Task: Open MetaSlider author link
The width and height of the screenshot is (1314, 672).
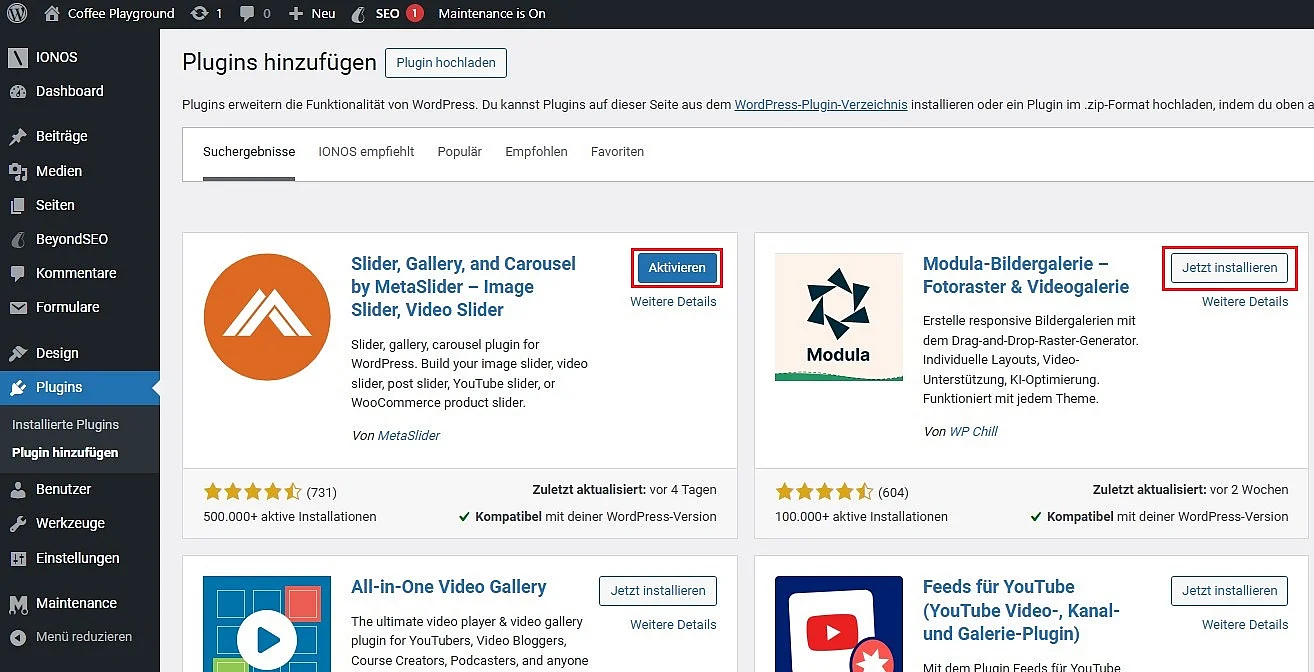Action: [408, 435]
